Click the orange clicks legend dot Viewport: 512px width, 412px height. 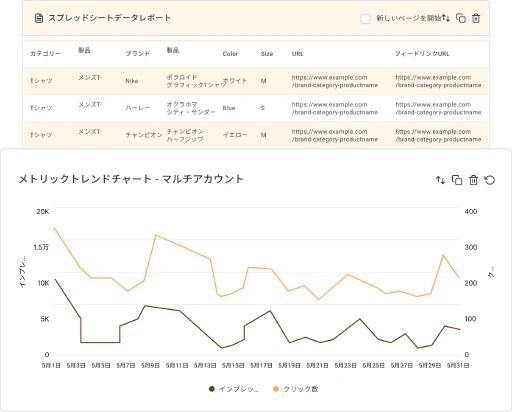click(x=276, y=389)
